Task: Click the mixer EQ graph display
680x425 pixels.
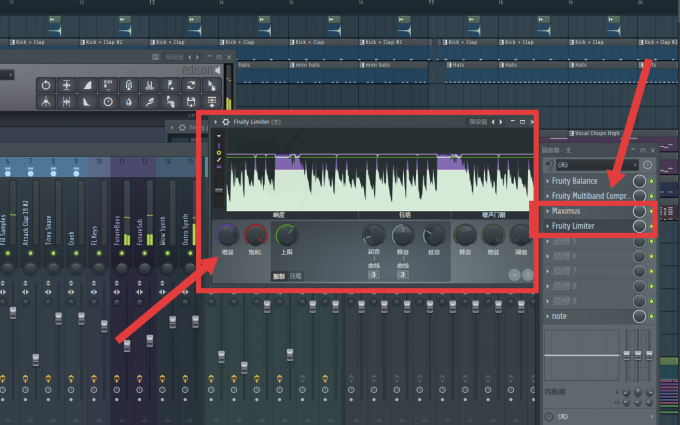Action: click(x=582, y=355)
